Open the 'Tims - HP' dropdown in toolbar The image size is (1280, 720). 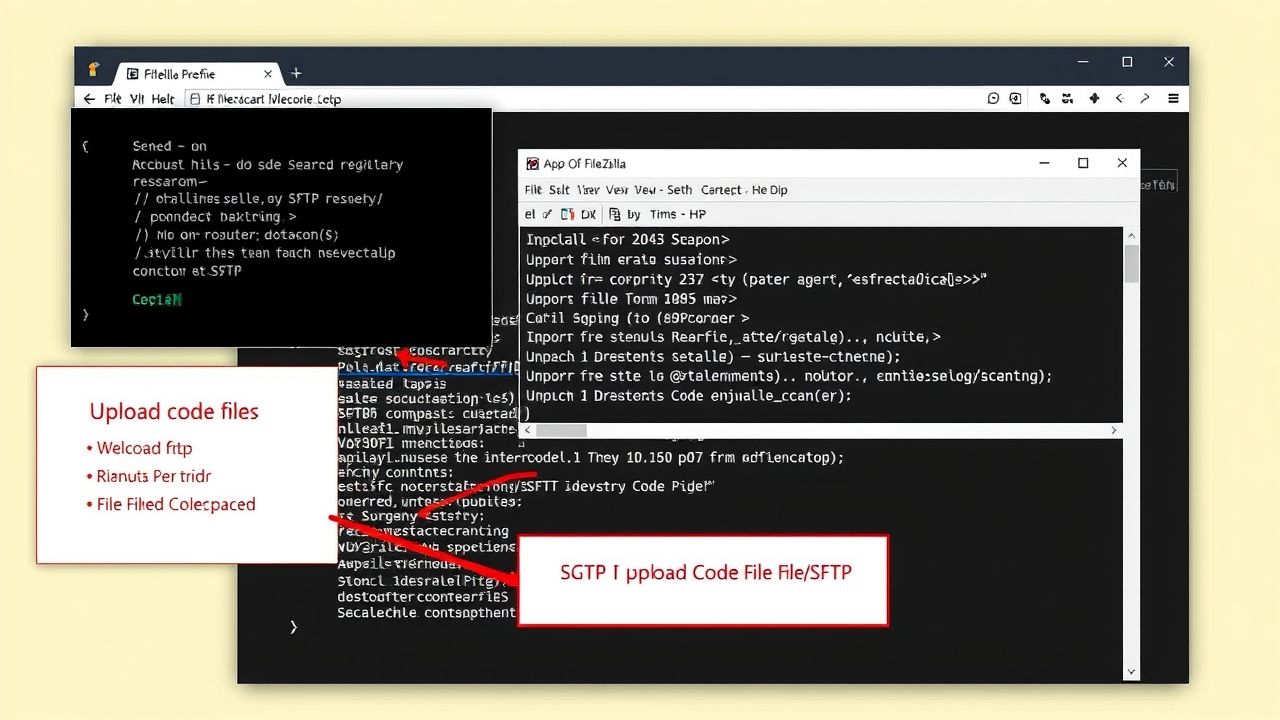678,214
